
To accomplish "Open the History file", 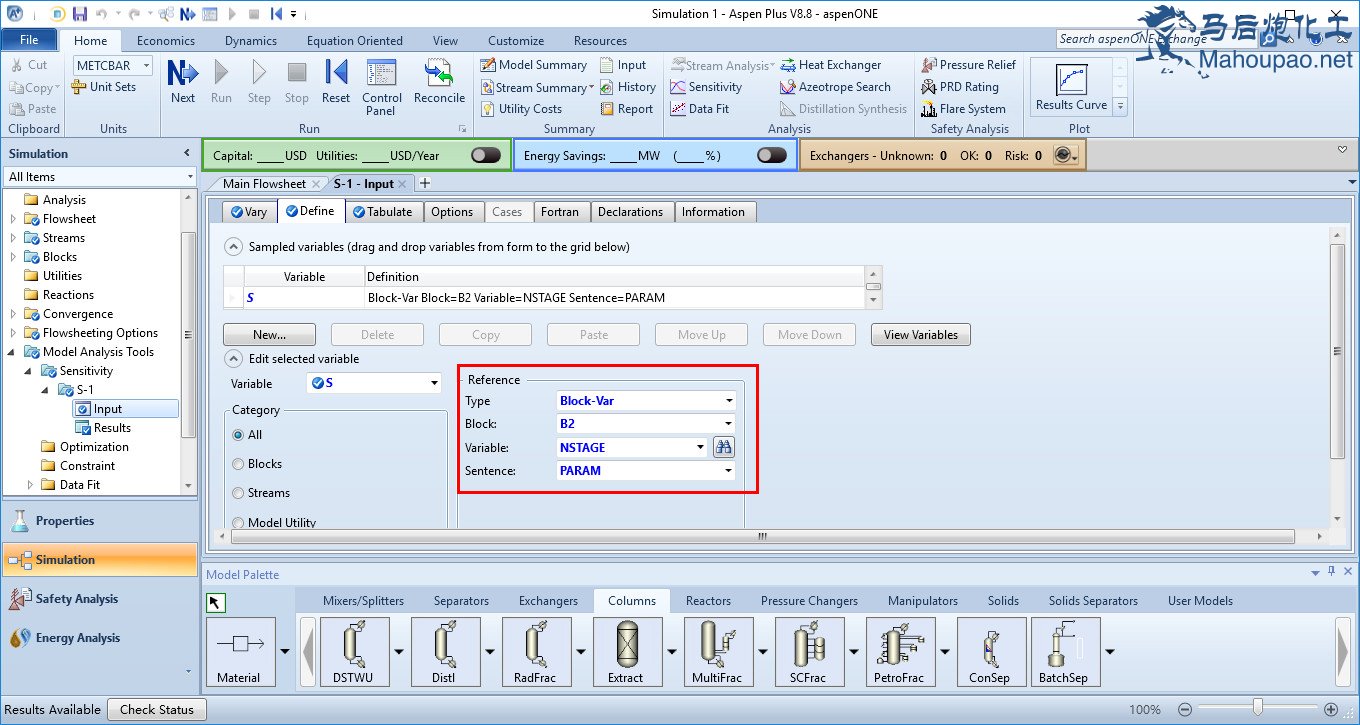I will pyautogui.click(x=627, y=87).
